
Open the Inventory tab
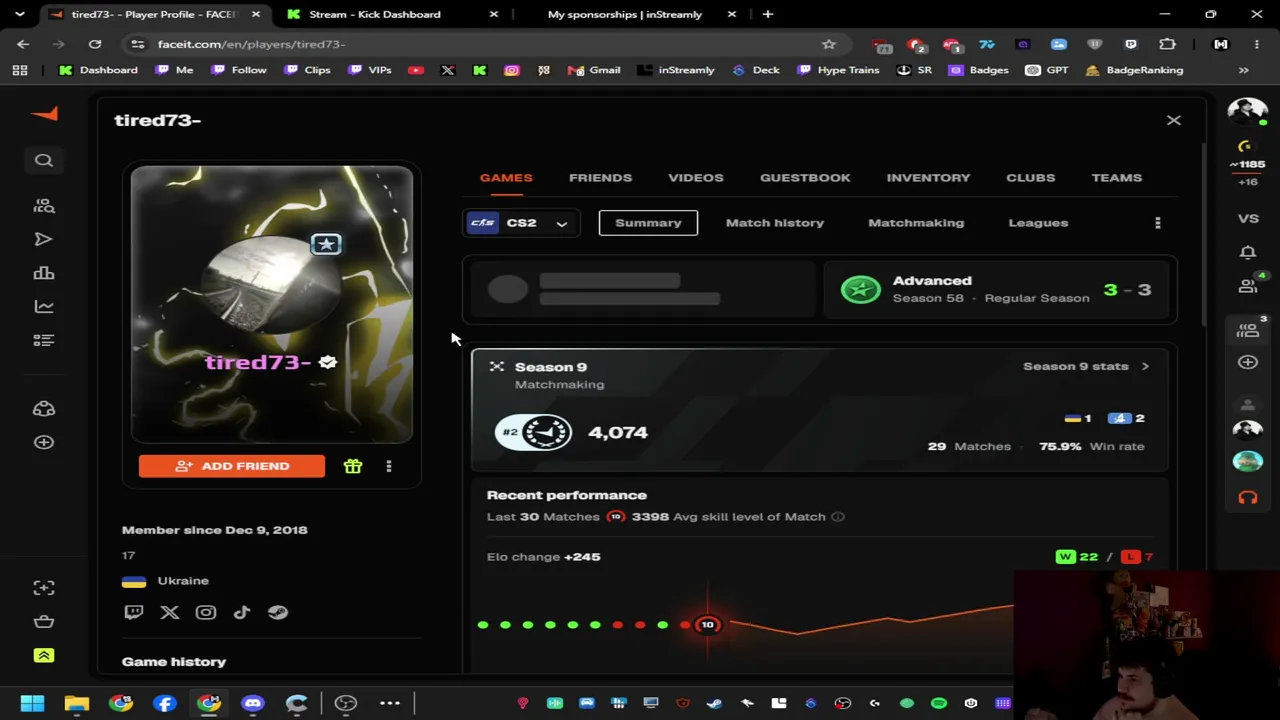tap(928, 177)
